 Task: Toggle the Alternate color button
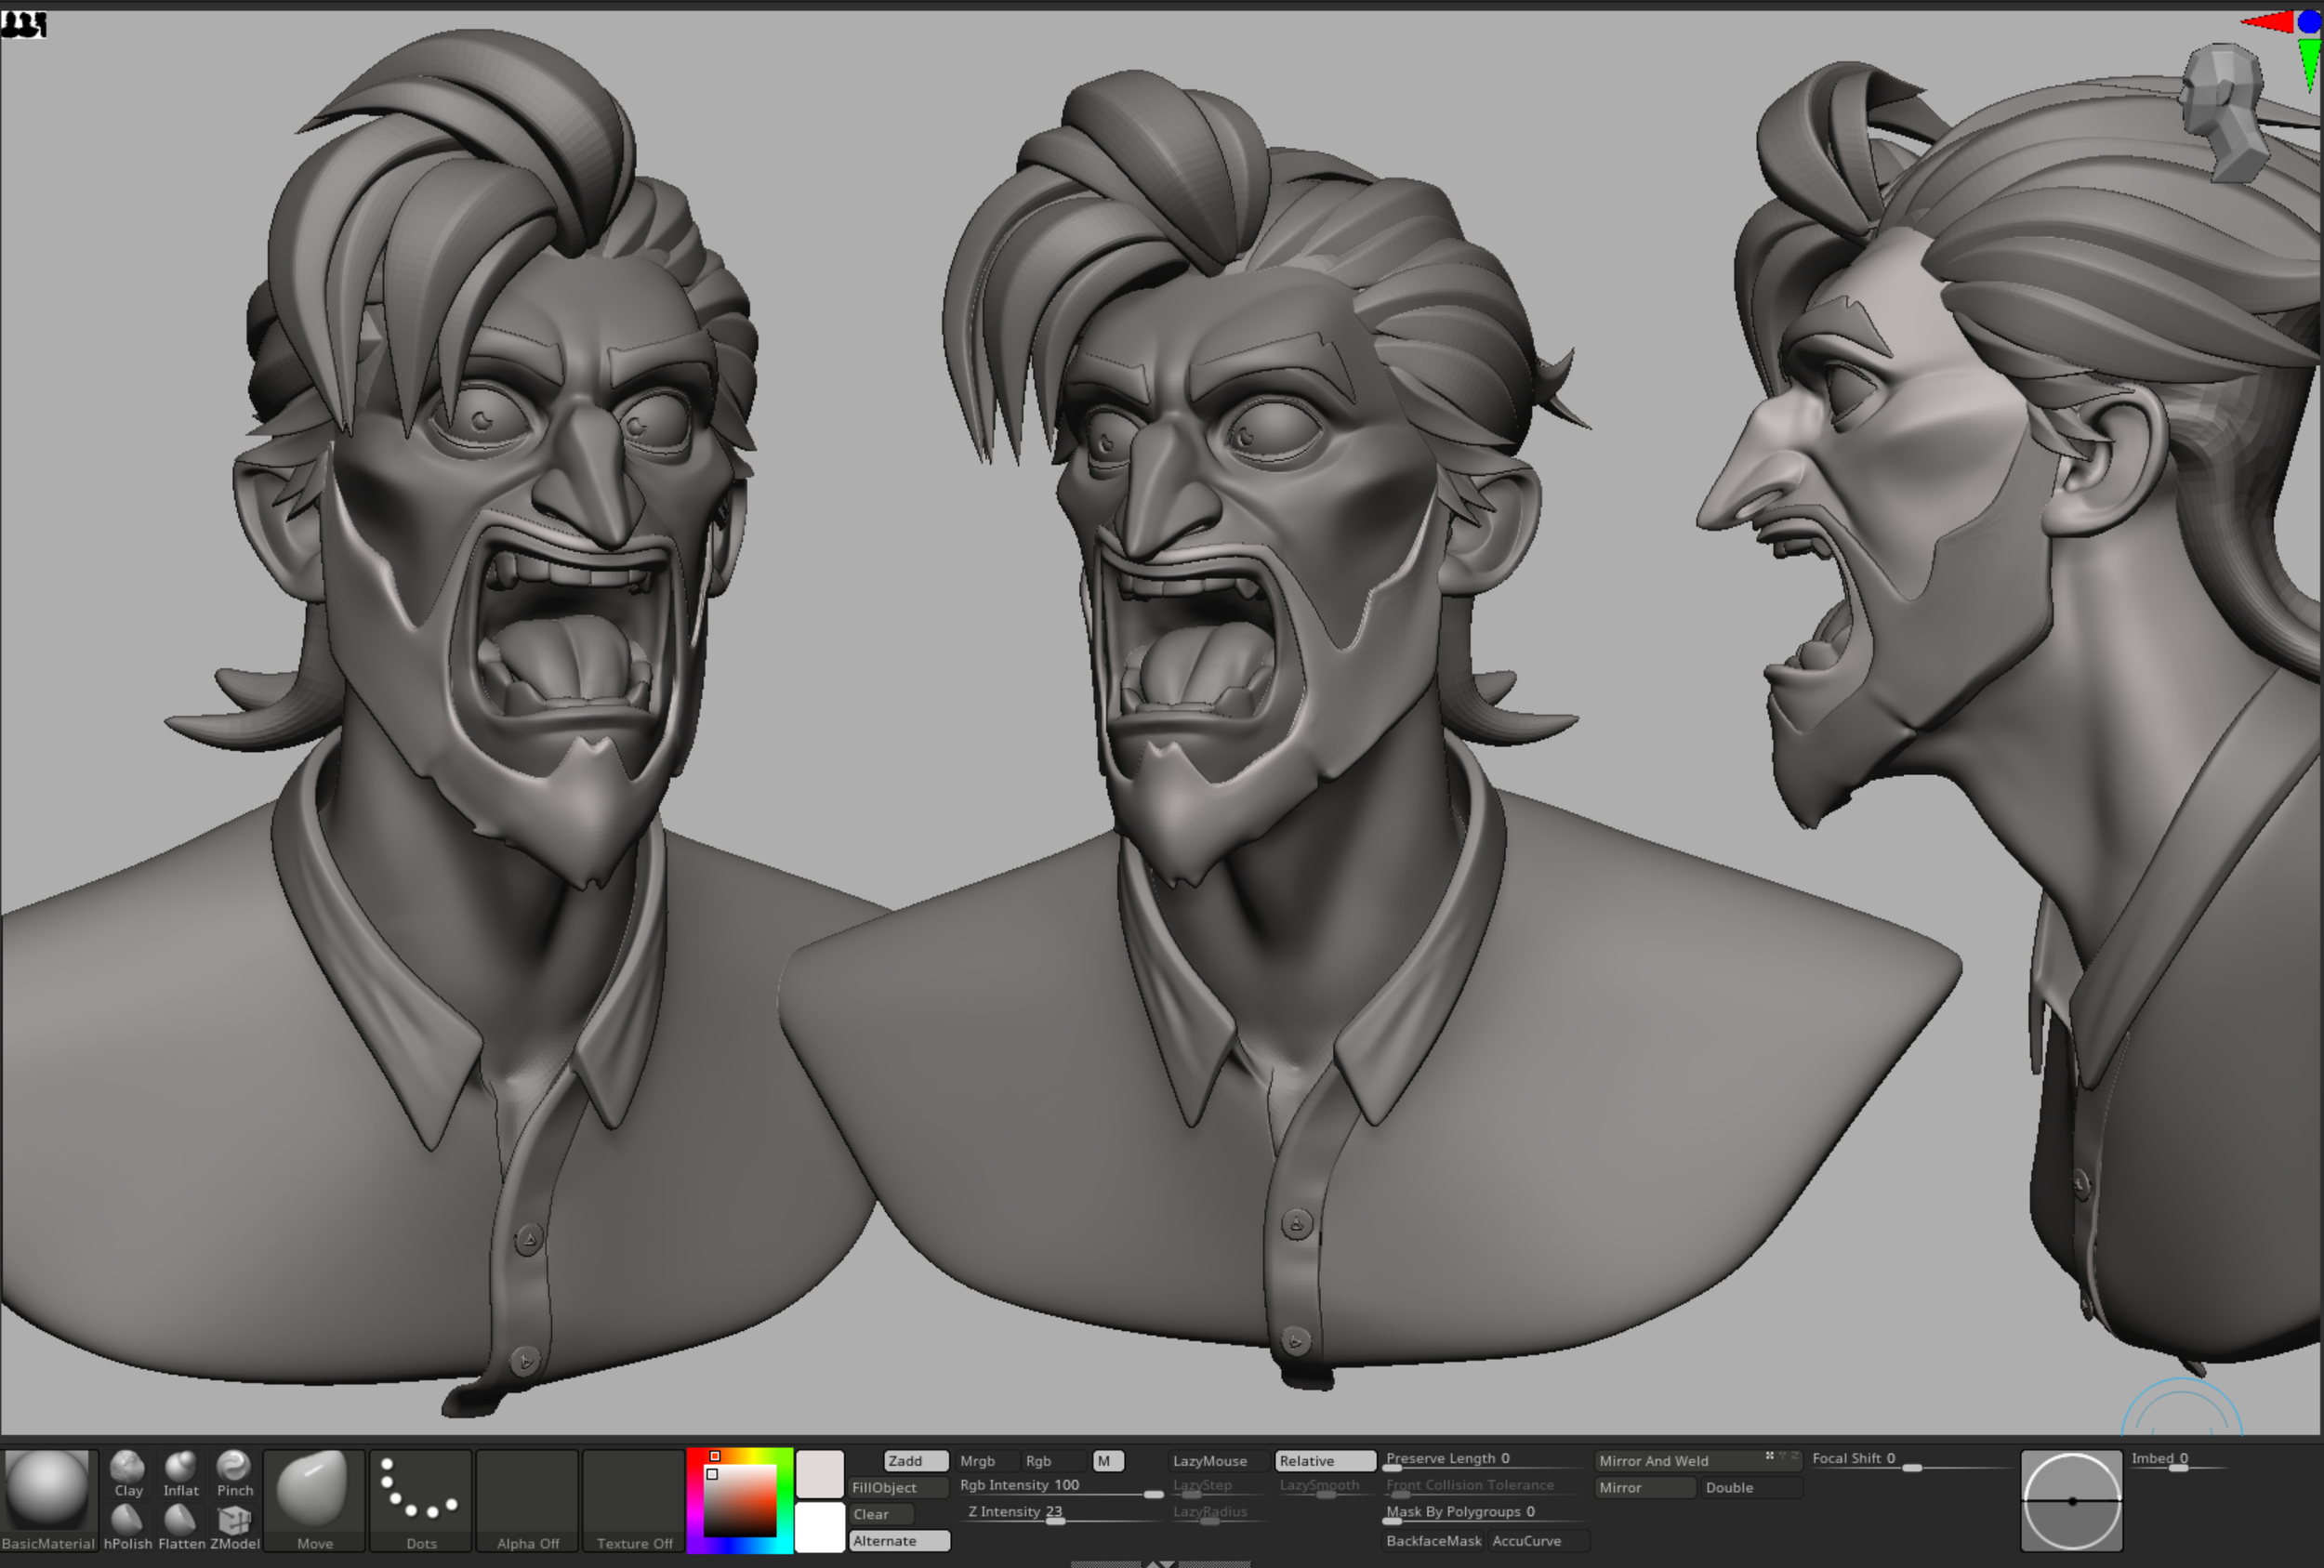pos(899,1541)
